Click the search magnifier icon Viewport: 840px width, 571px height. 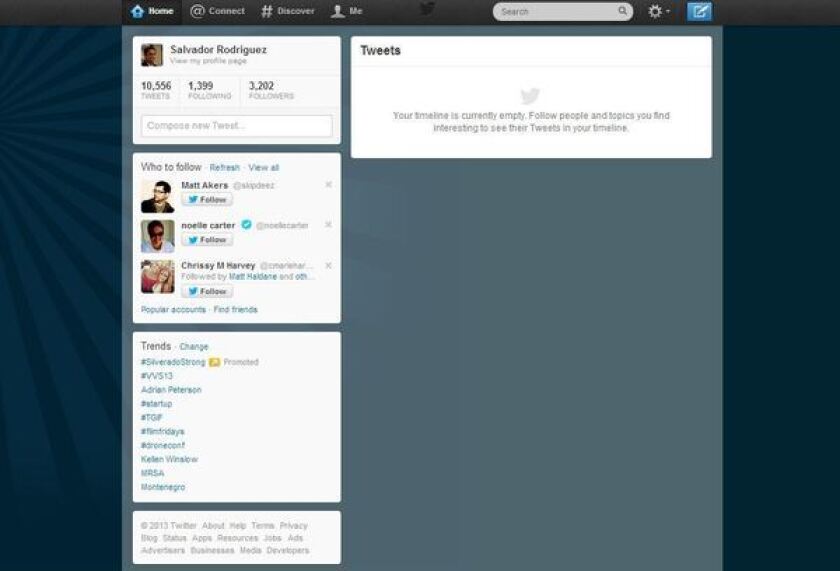622,11
